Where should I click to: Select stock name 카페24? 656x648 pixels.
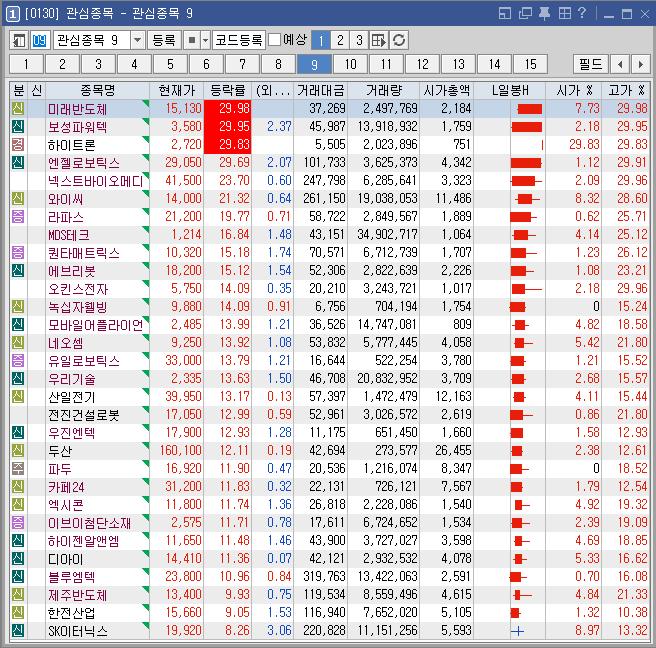tap(66, 487)
